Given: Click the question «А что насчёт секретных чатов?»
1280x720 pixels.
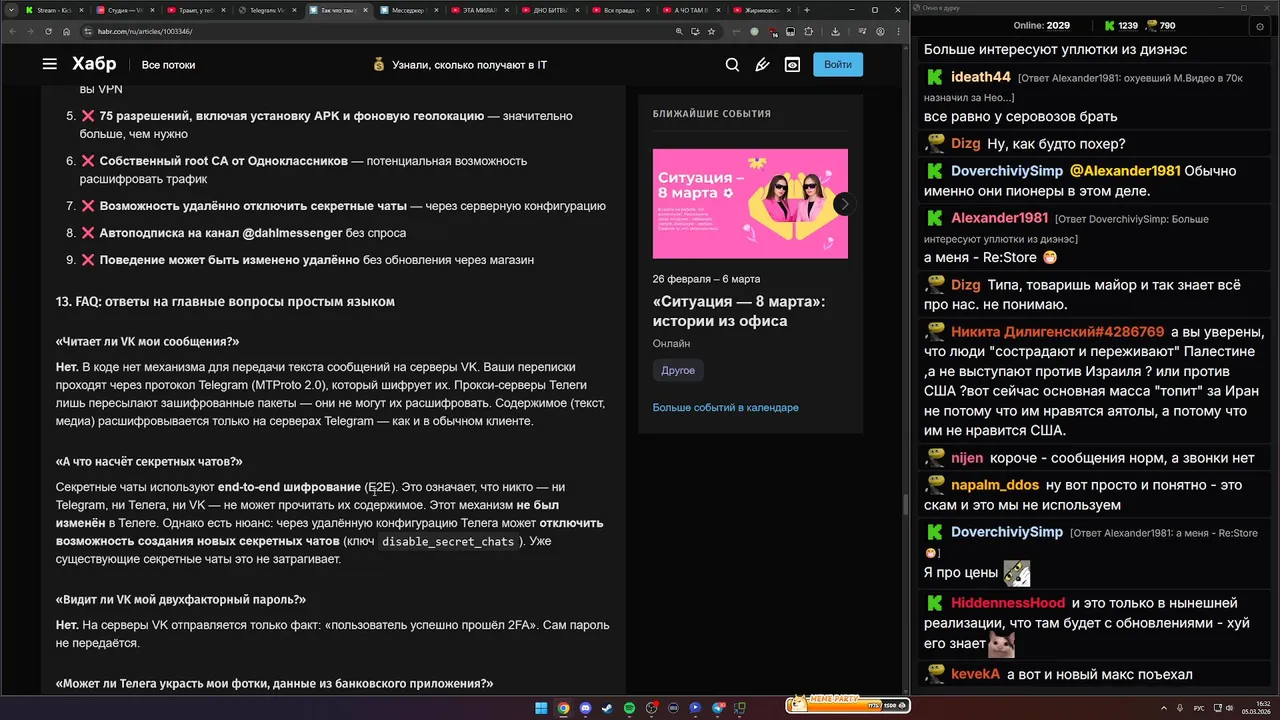Looking at the screenshot, I should coord(149,462).
